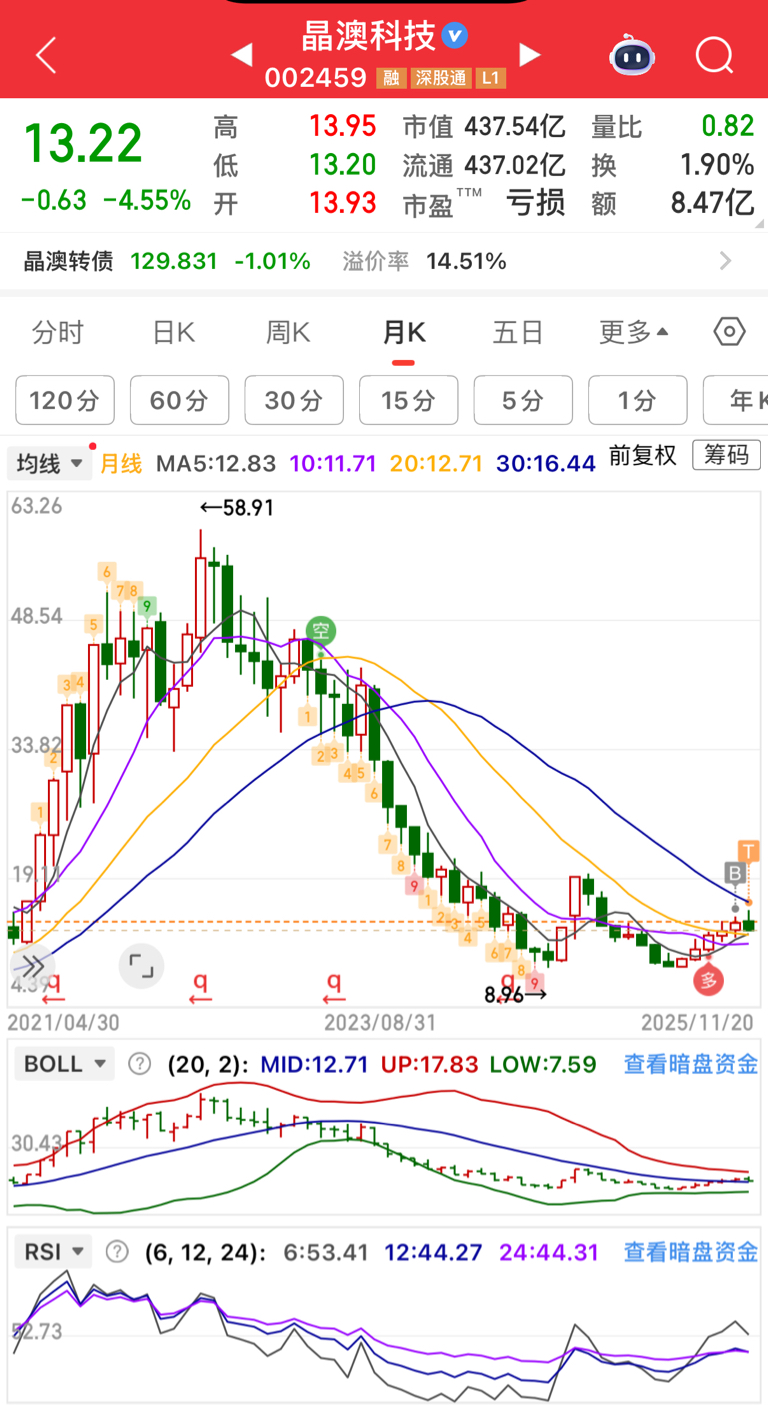Switch to 周K tab

point(288,332)
